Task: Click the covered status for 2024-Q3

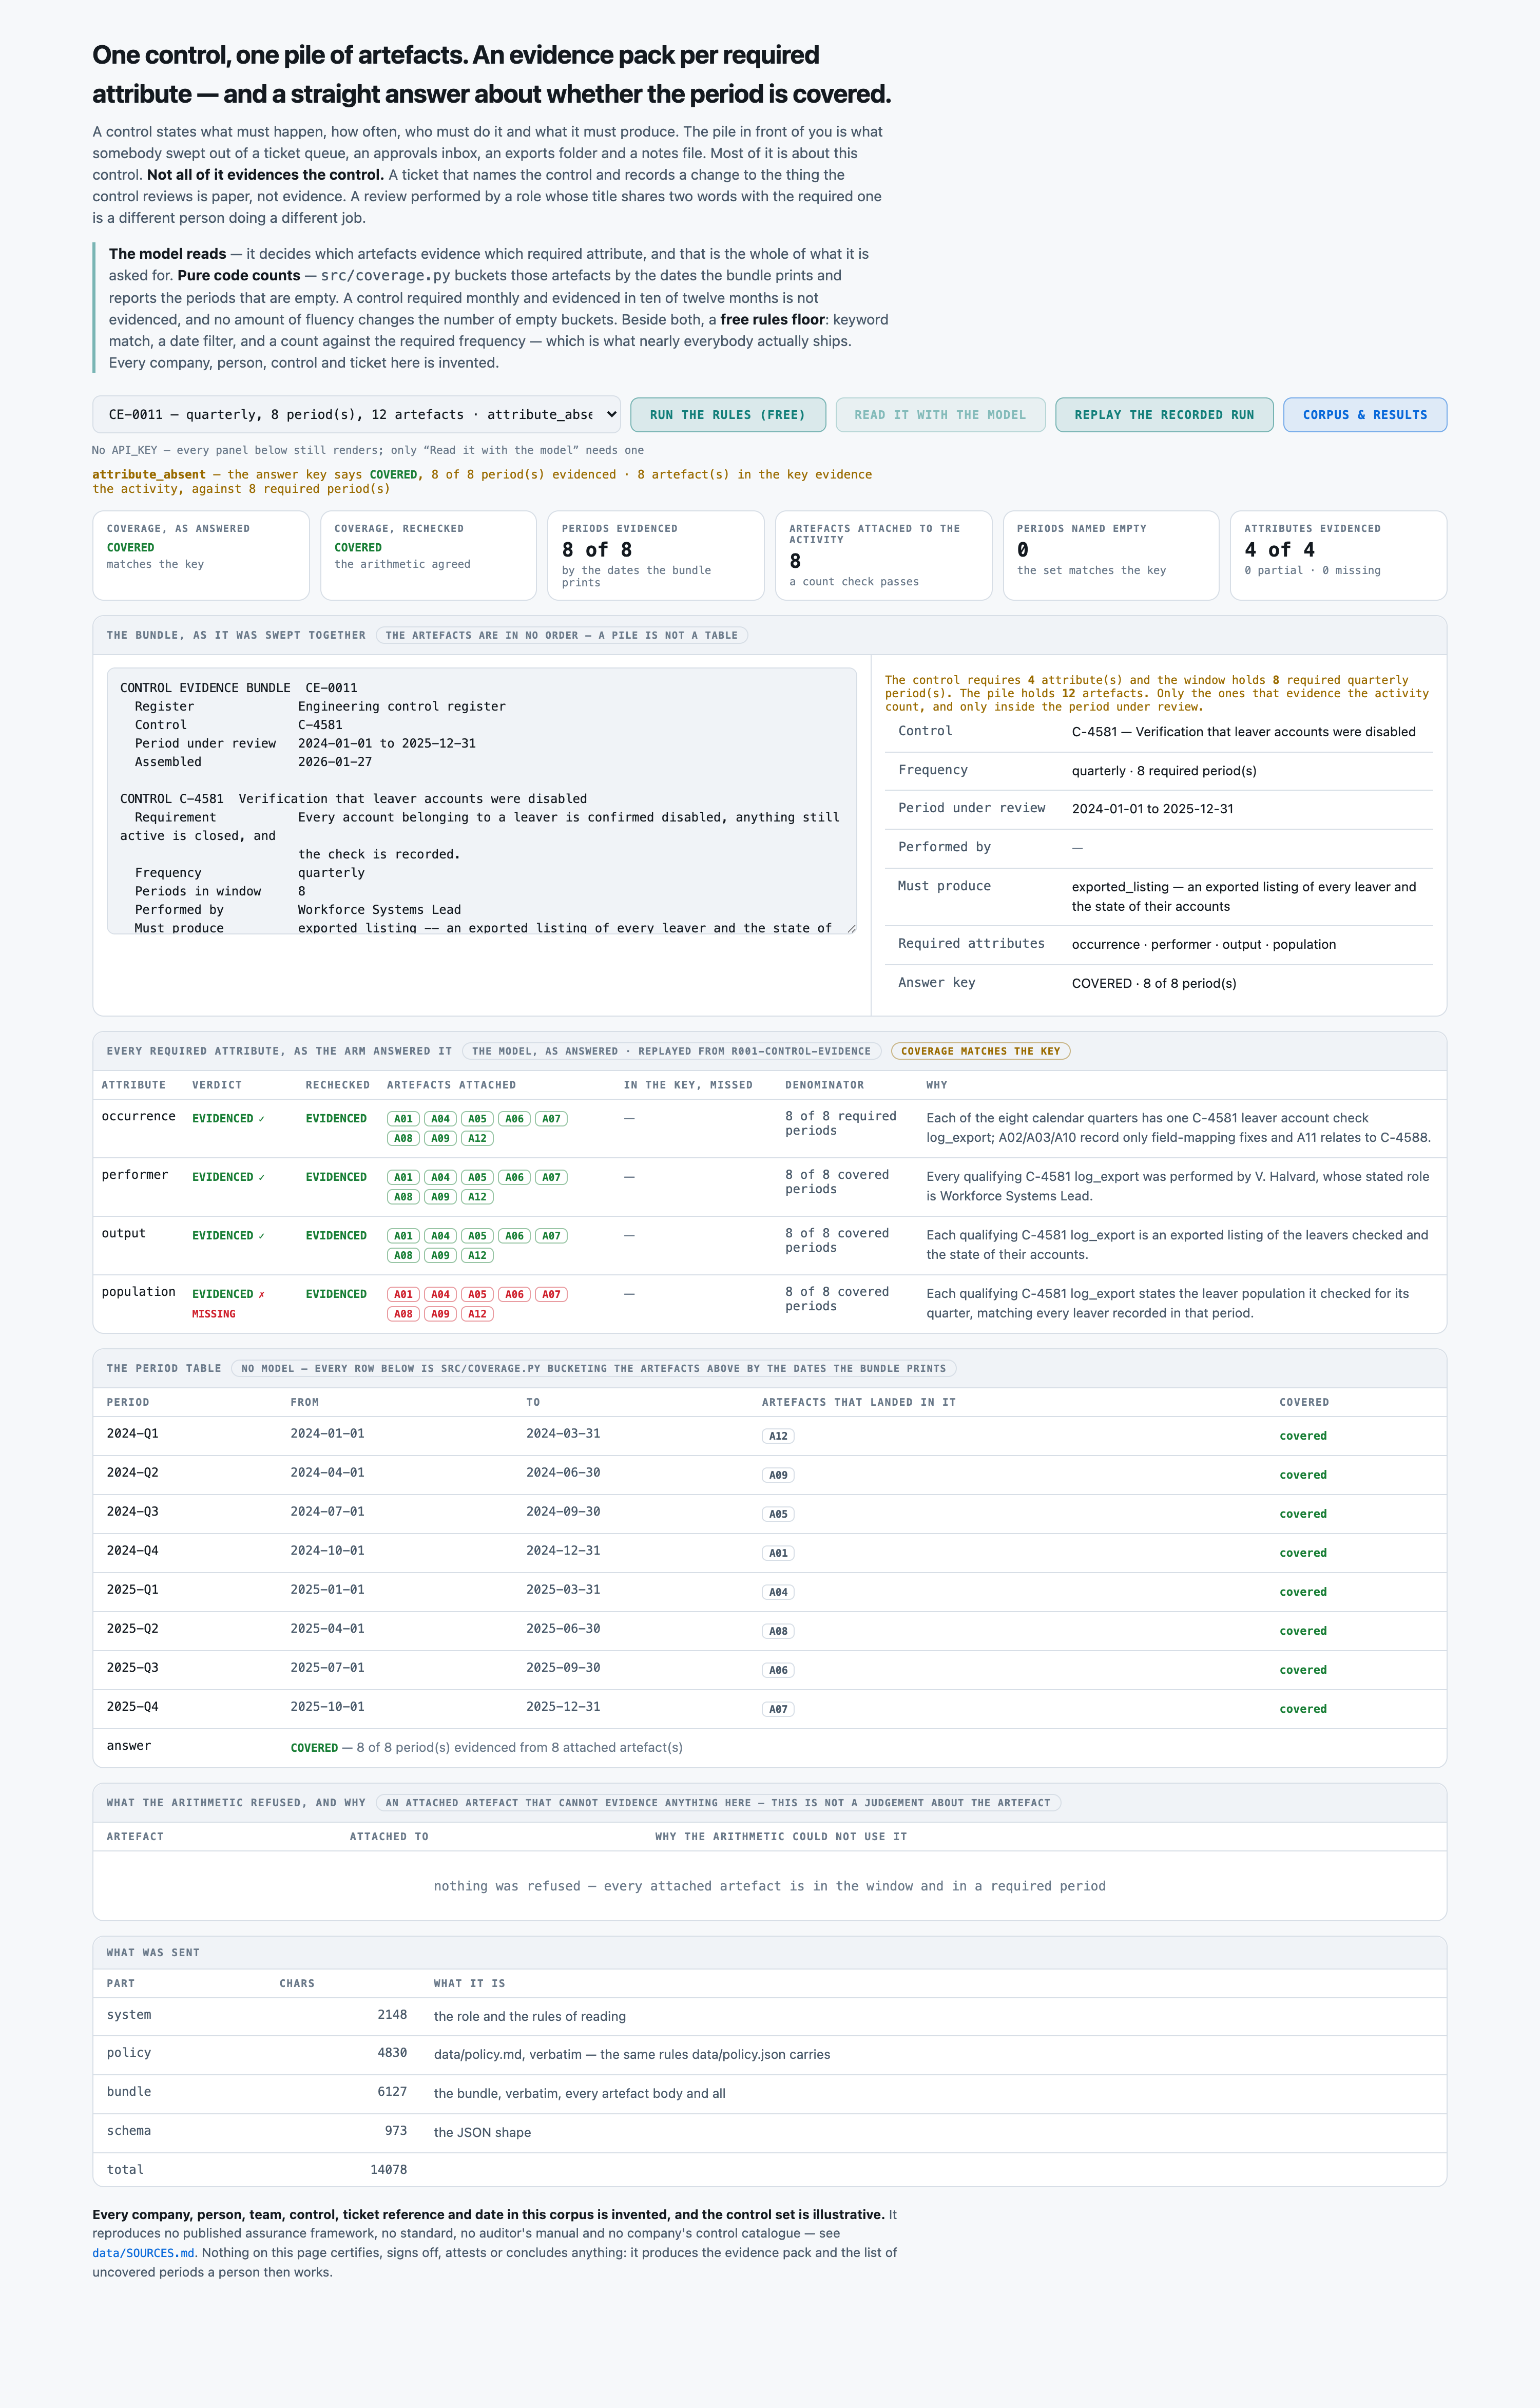Action: coord(1303,1514)
